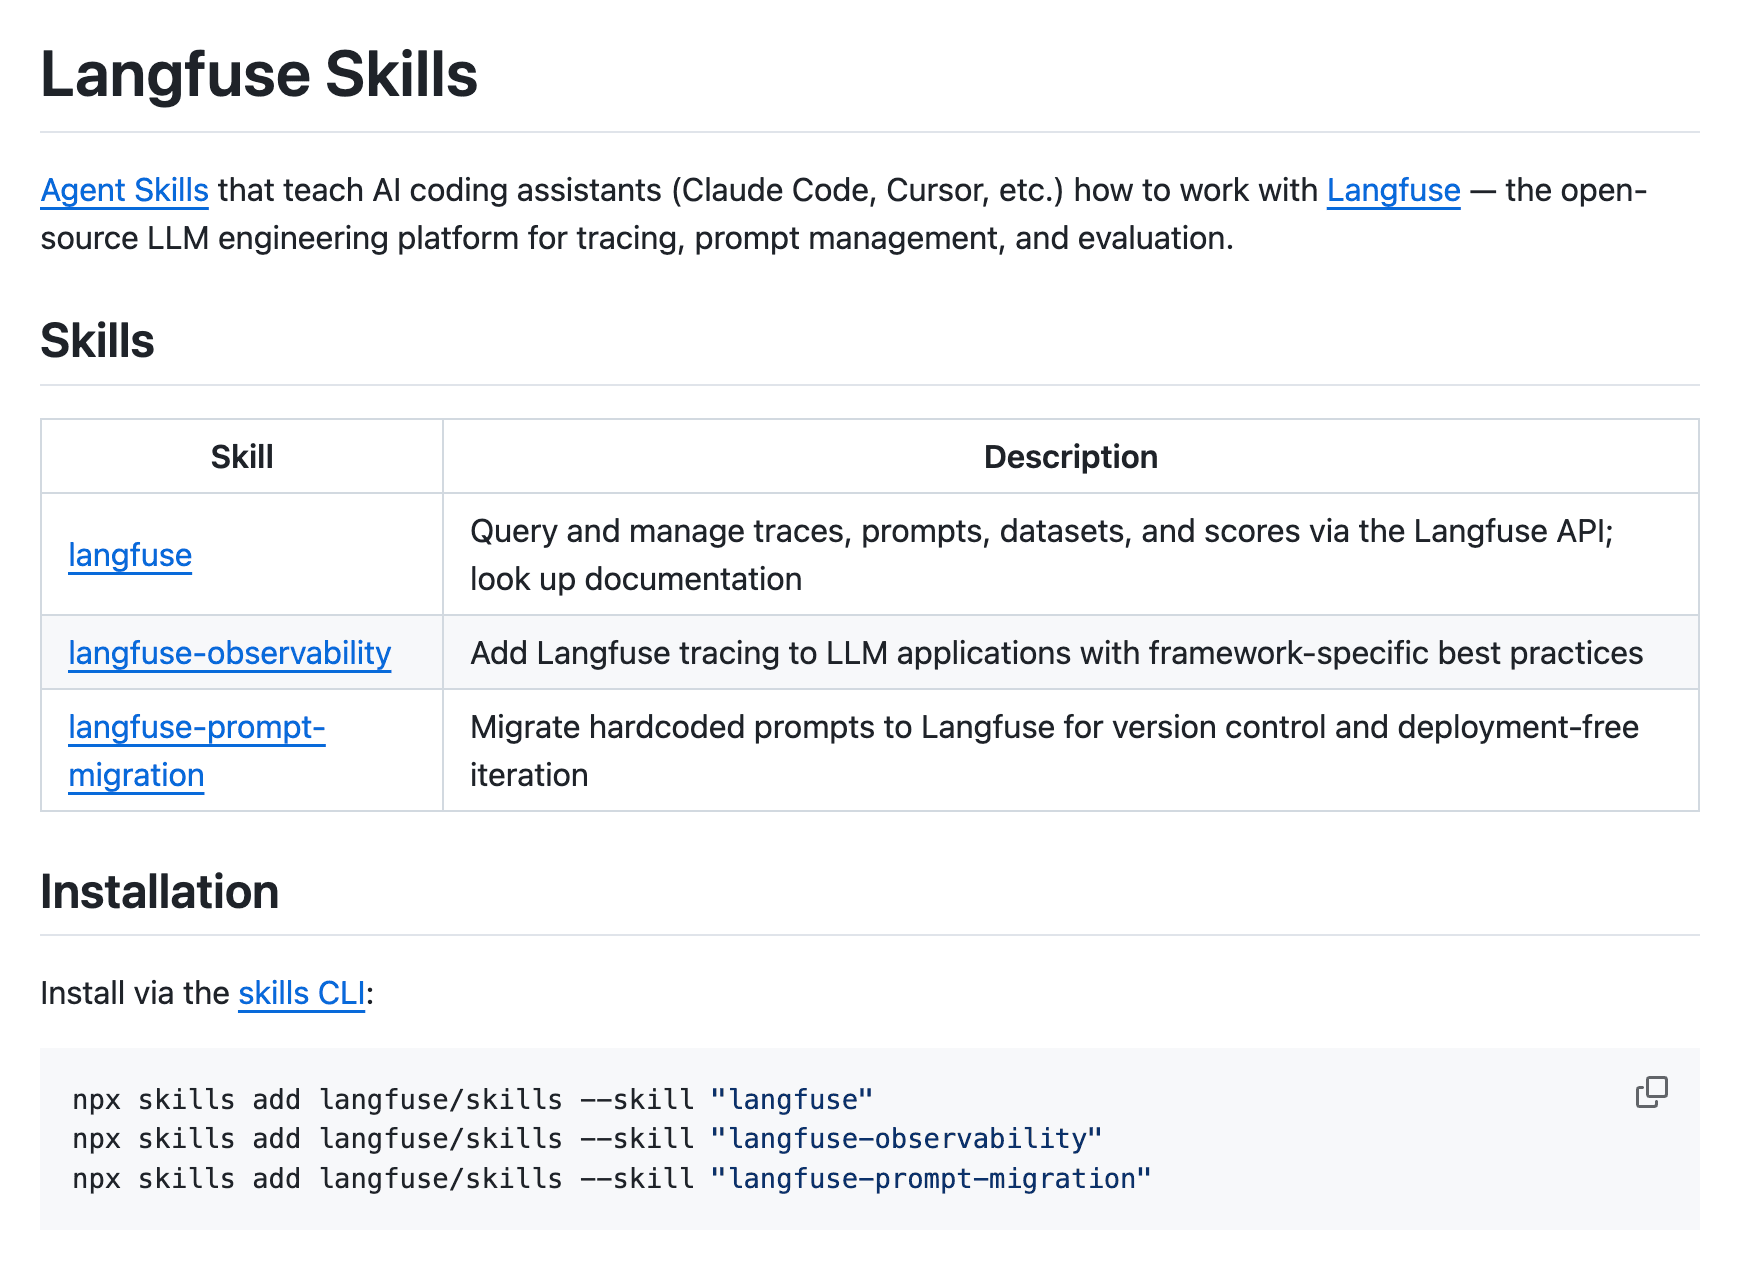Click the Skills section heading
The image size is (1740, 1262).
coord(97,341)
